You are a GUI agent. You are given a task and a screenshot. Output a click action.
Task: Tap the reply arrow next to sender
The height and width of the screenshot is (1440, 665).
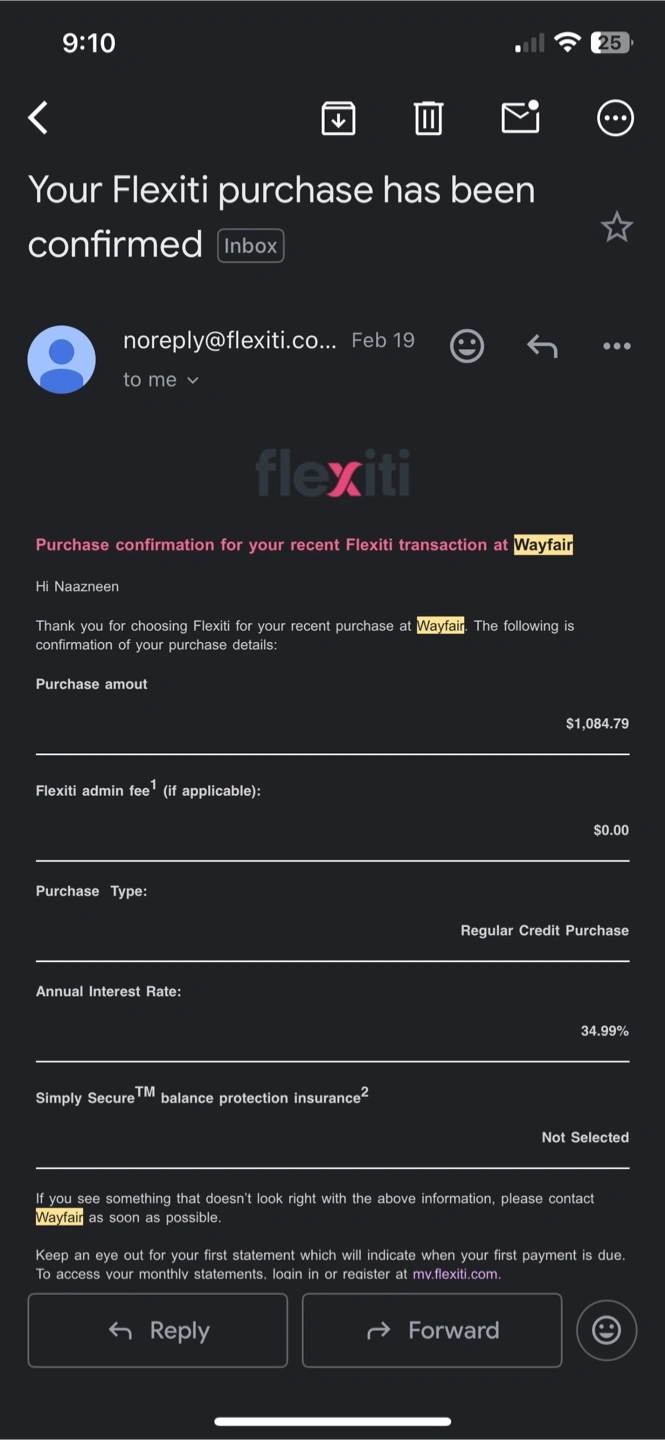tap(542, 346)
